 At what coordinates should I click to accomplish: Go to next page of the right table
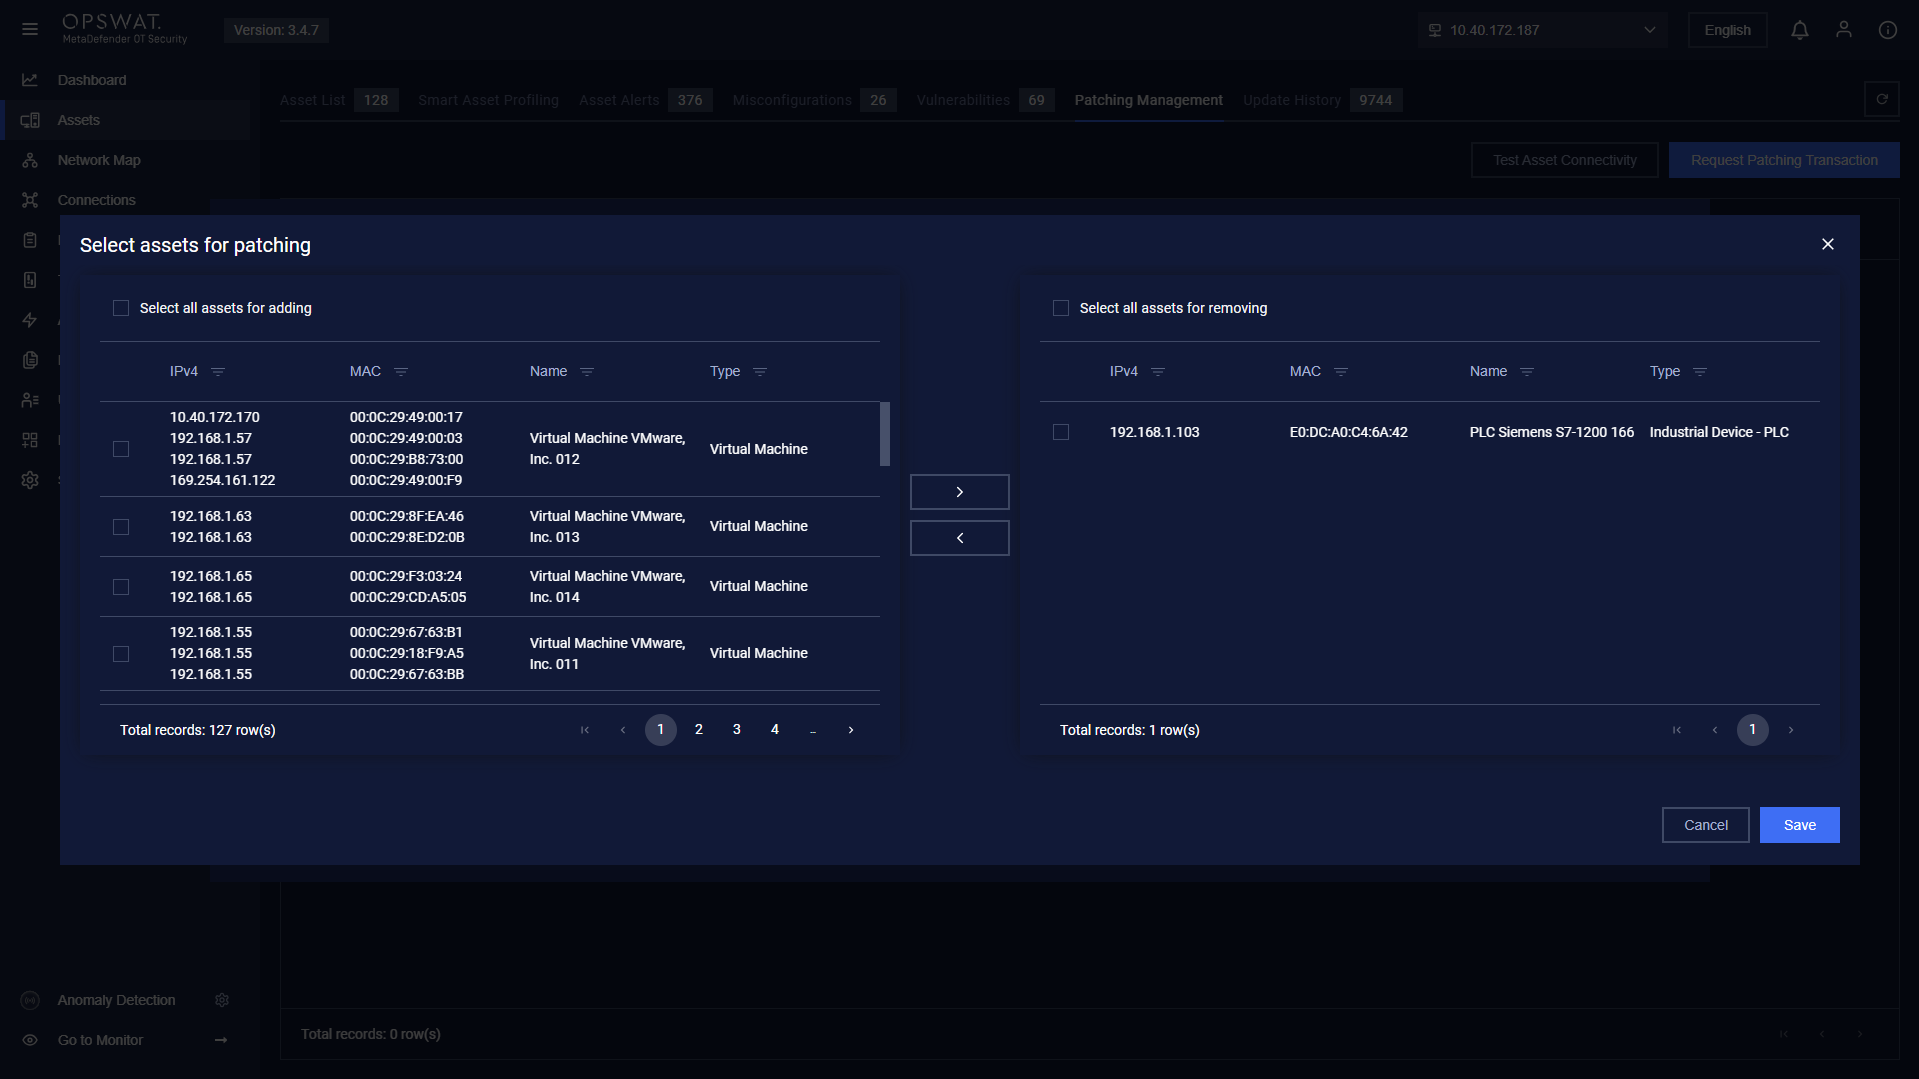tap(1791, 730)
